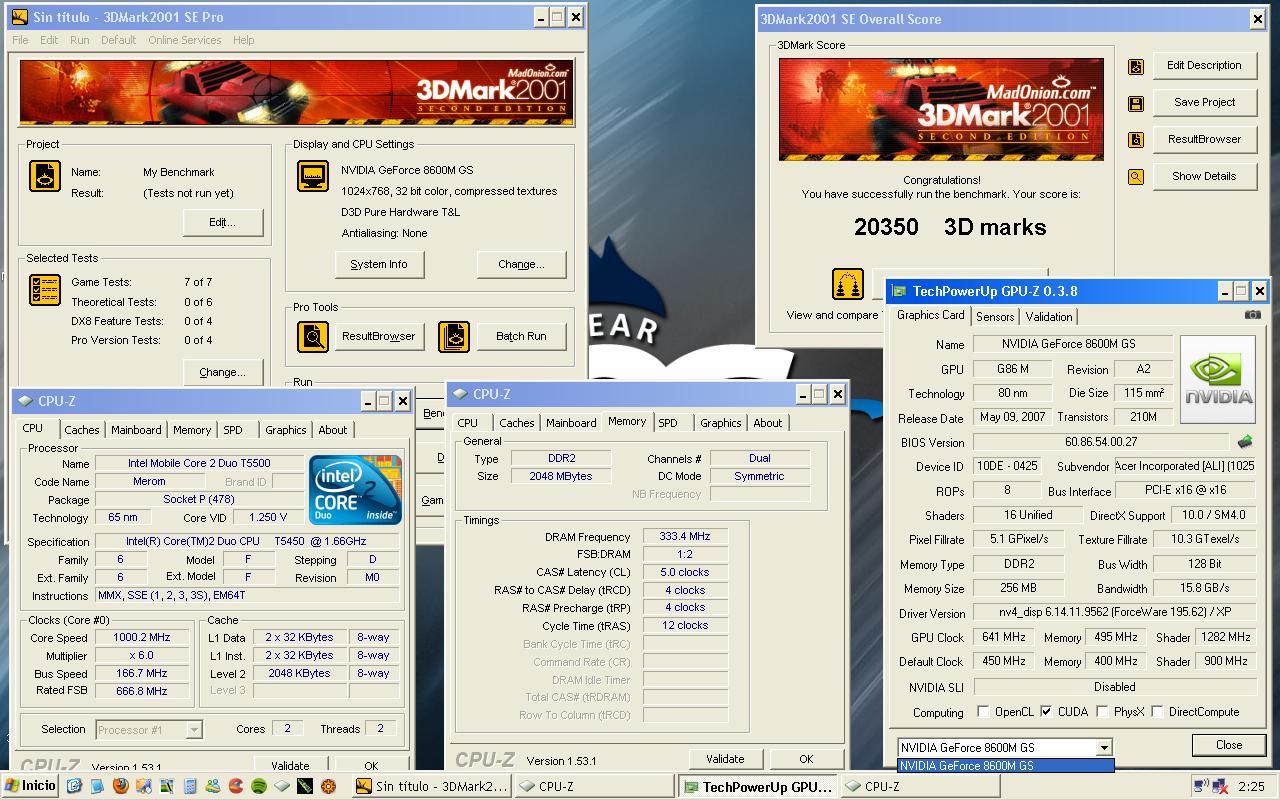Click Validate in the Memory CPU-Z window

click(725, 759)
